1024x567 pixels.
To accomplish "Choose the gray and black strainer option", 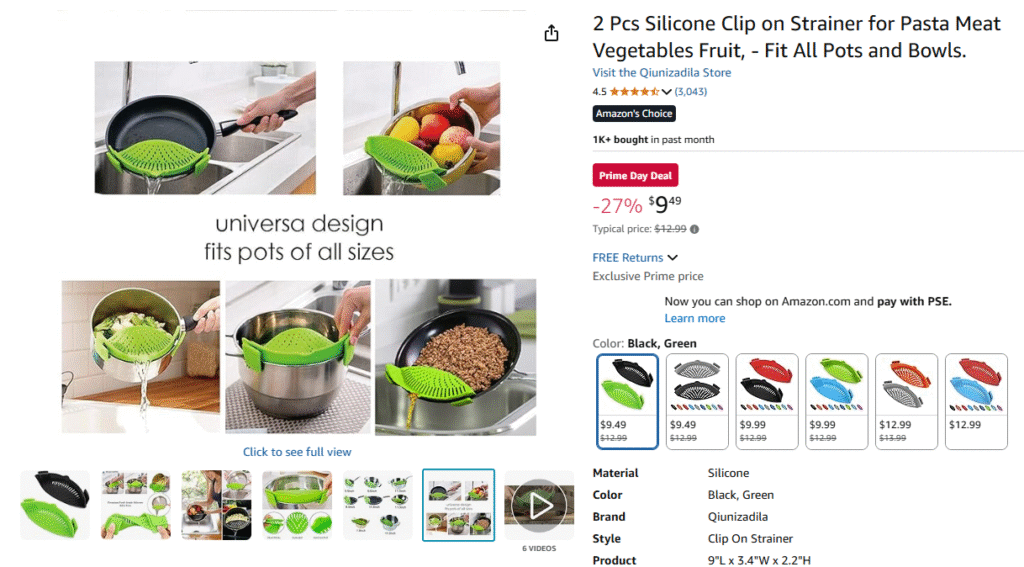I will click(x=697, y=401).
